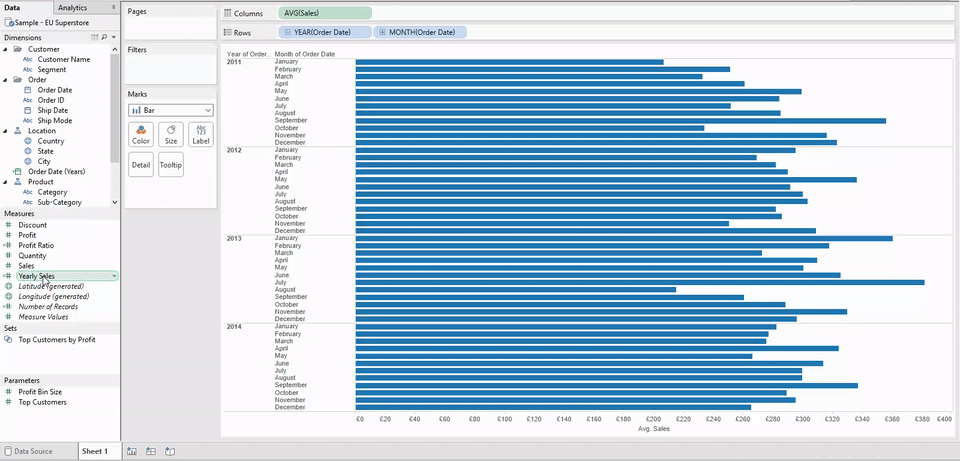This screenshot has height=461, width=960.
Task: Expand the MONTH(Order Date) pill
Action: [x=383, y=33]
